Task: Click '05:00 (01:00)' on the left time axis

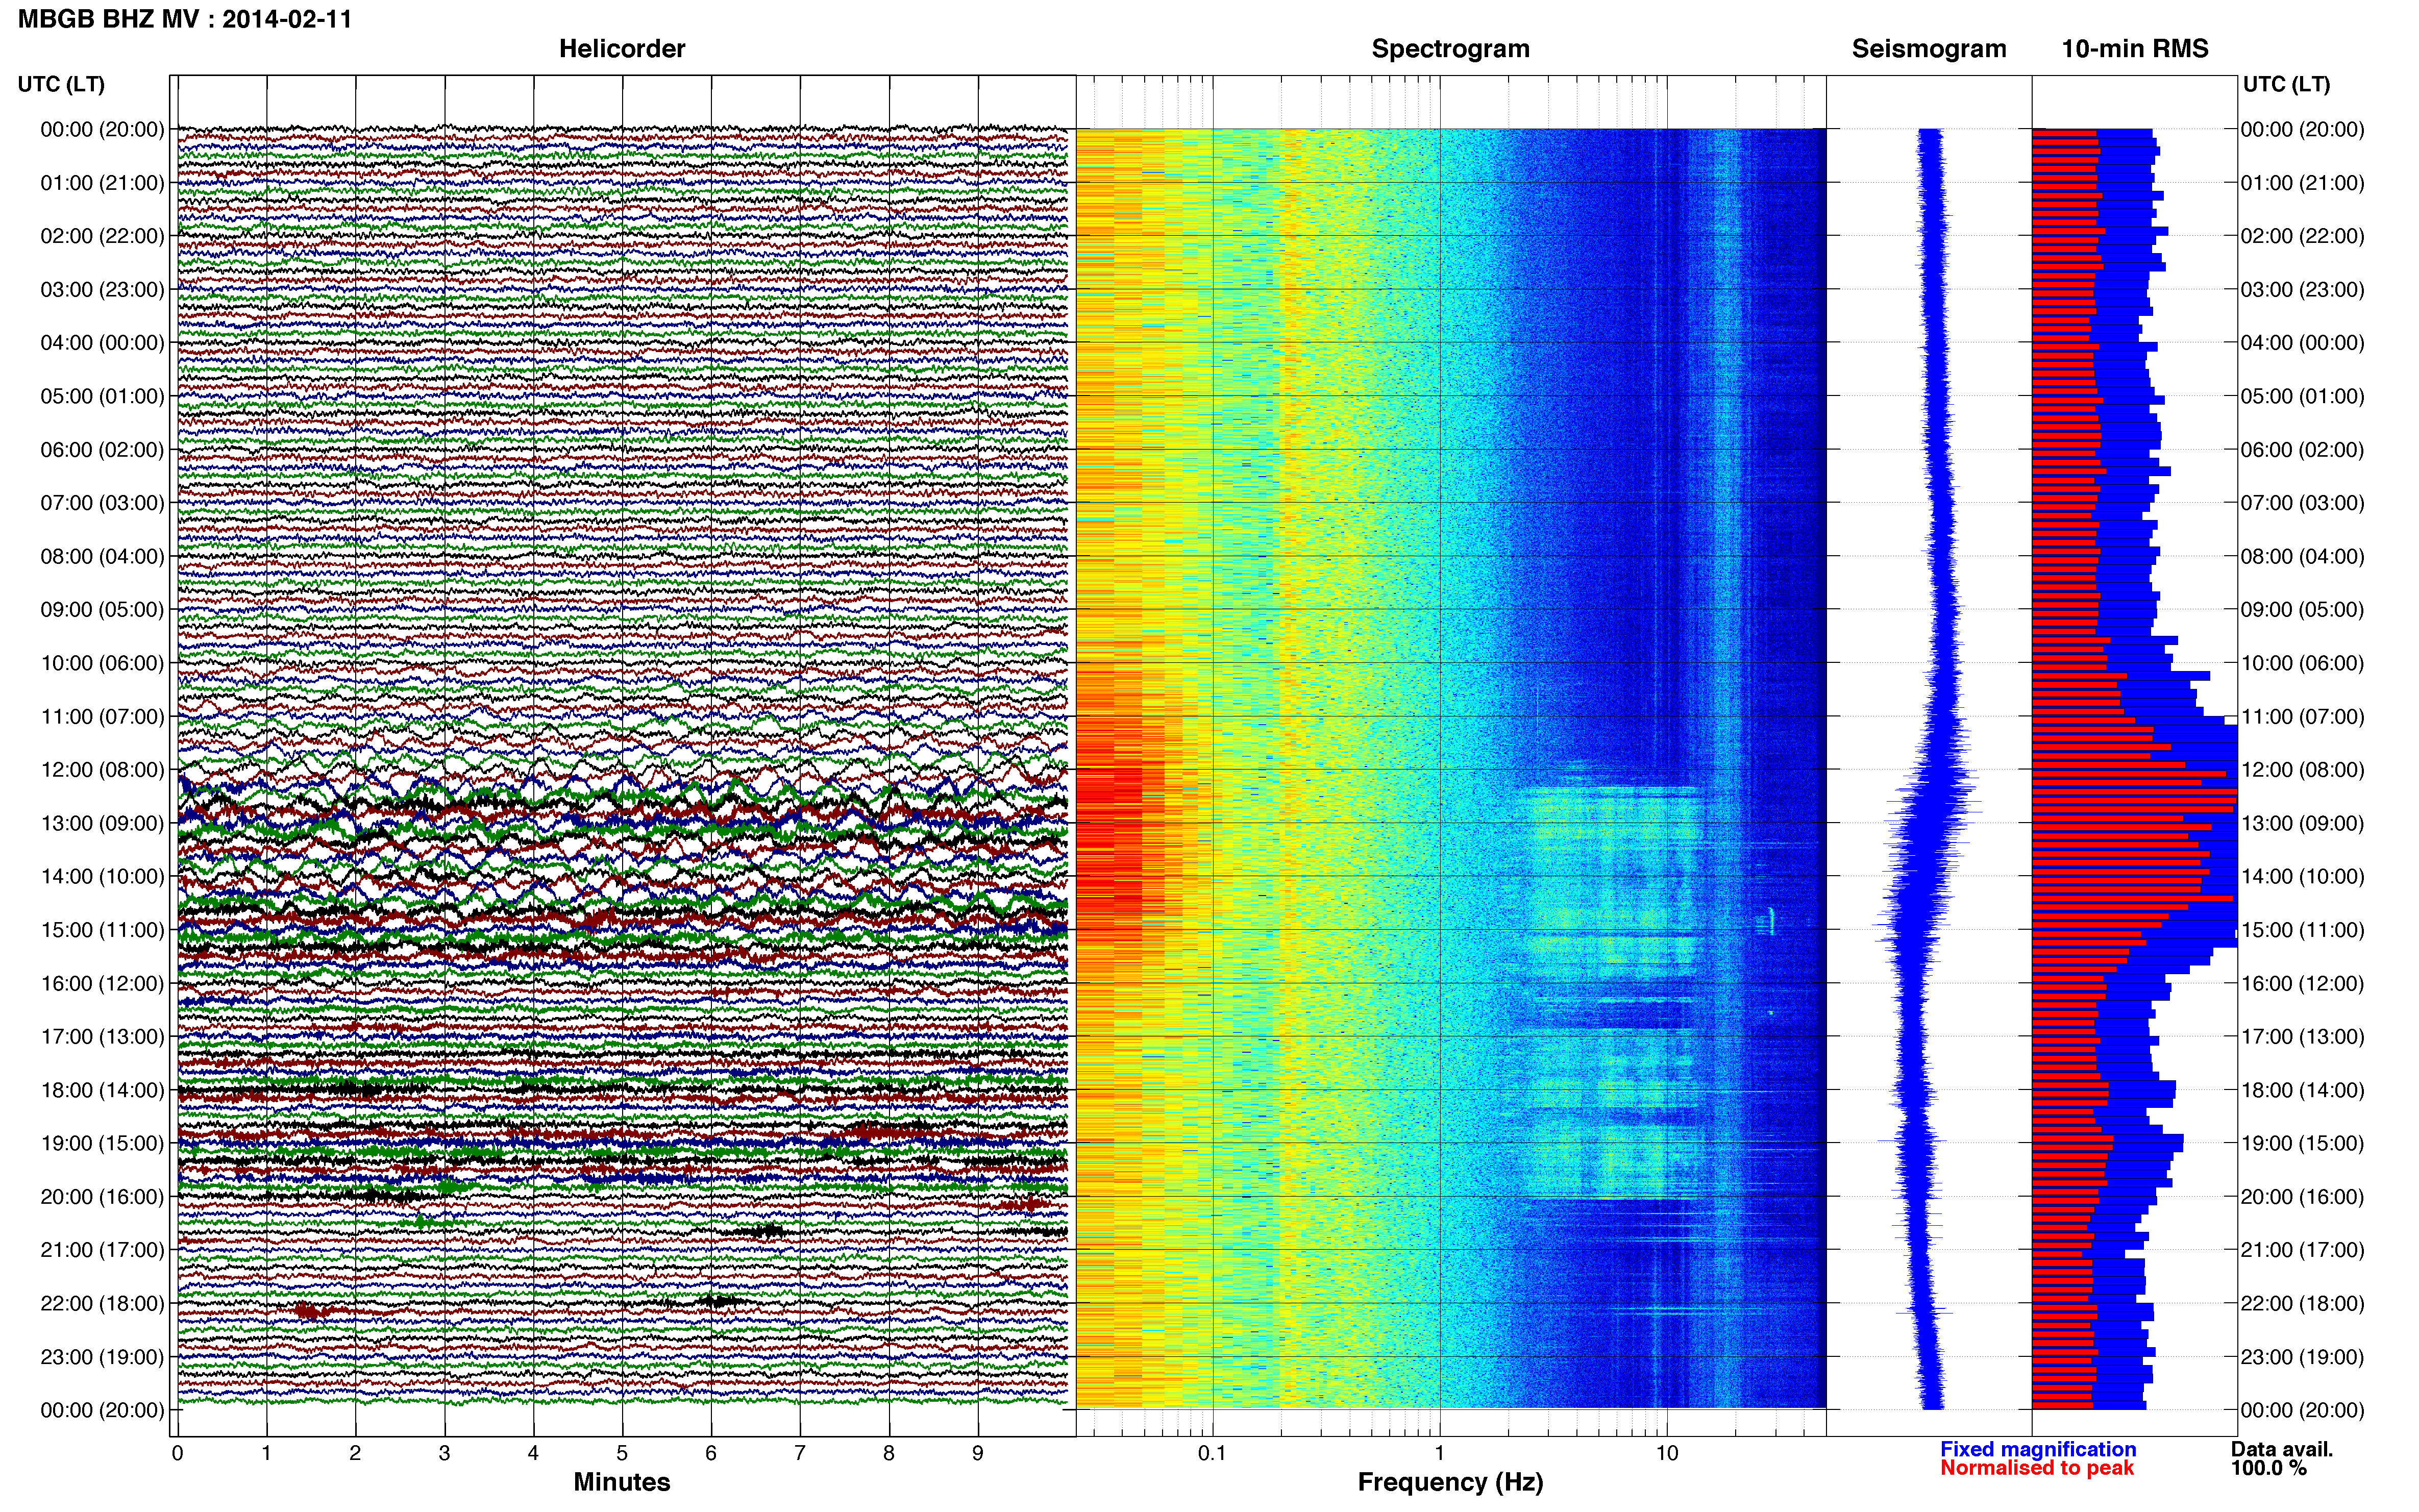Action: coord(102,396)
